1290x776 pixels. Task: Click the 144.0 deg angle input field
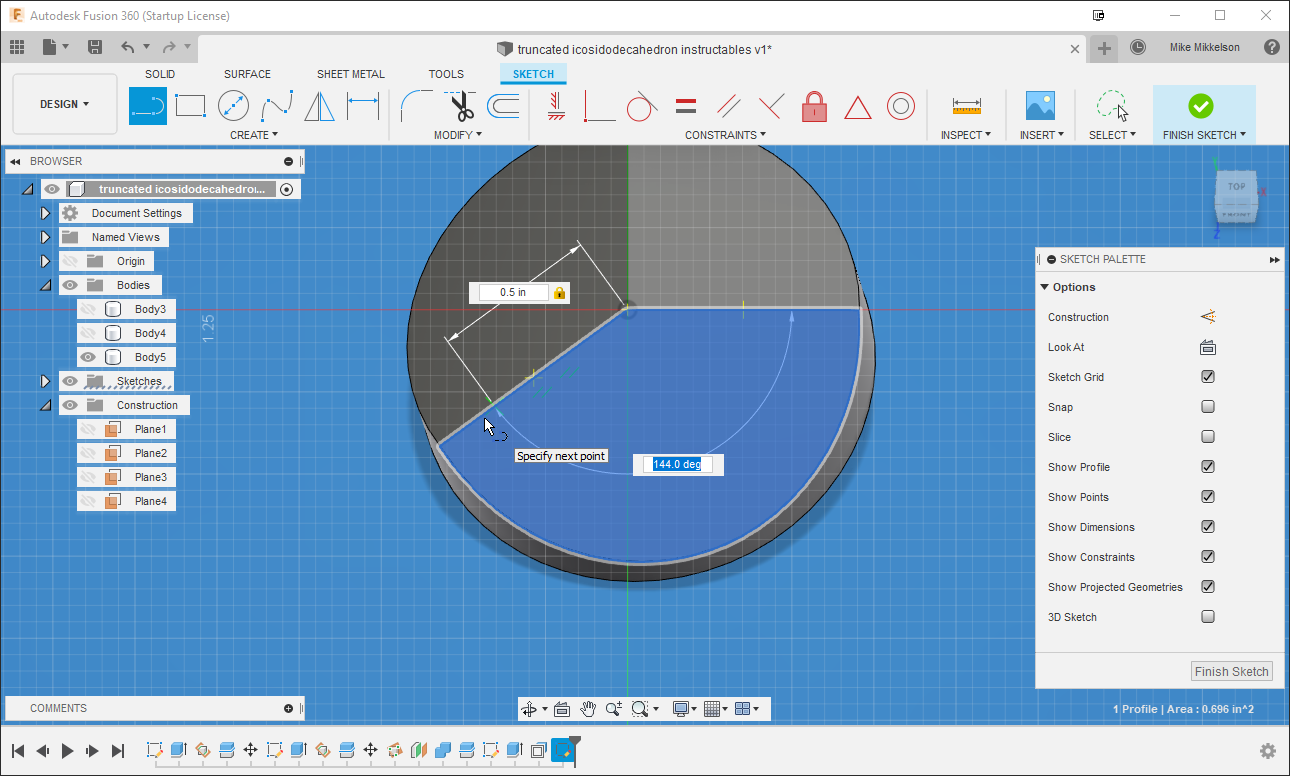[x=678, y=464]
